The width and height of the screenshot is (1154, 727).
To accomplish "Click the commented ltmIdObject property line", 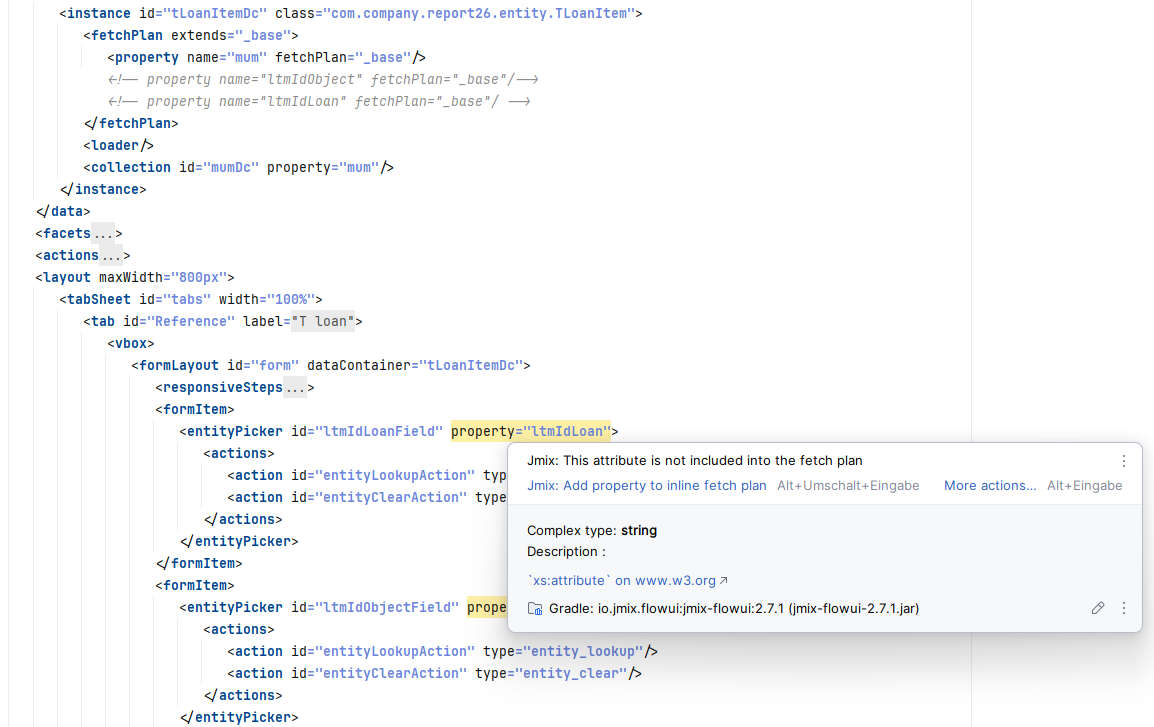I will [323, 80].
